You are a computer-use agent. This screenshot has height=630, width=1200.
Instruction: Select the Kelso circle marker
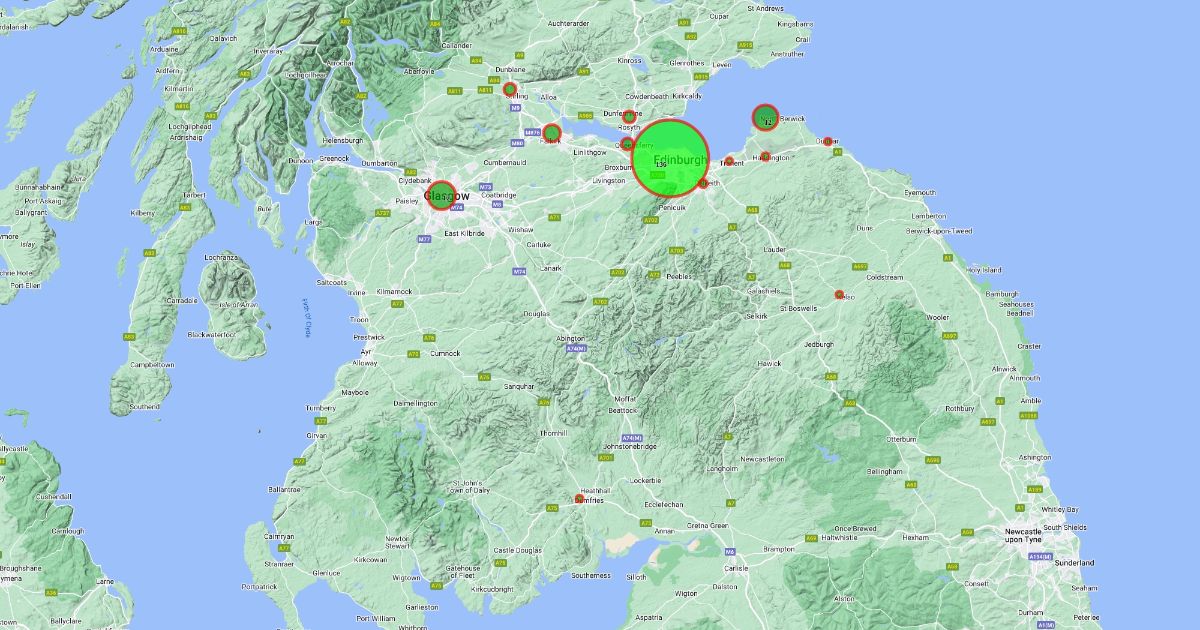(839, 294)
